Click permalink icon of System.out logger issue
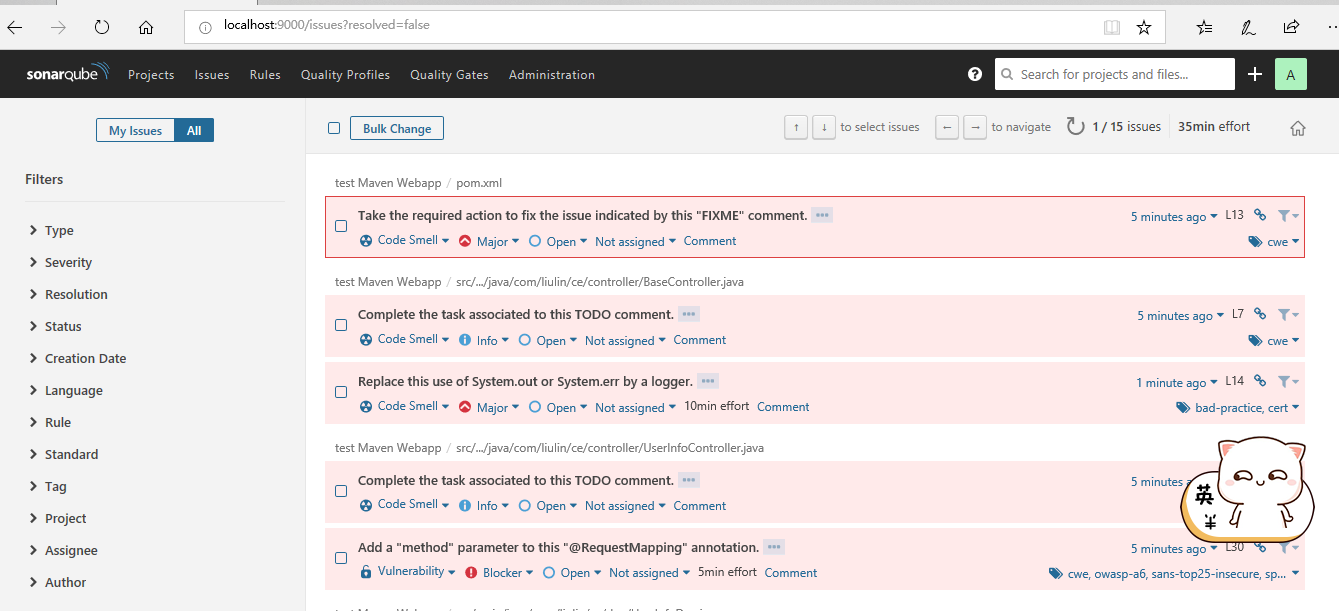The image size is (1339, 611). coord(1260,381)
